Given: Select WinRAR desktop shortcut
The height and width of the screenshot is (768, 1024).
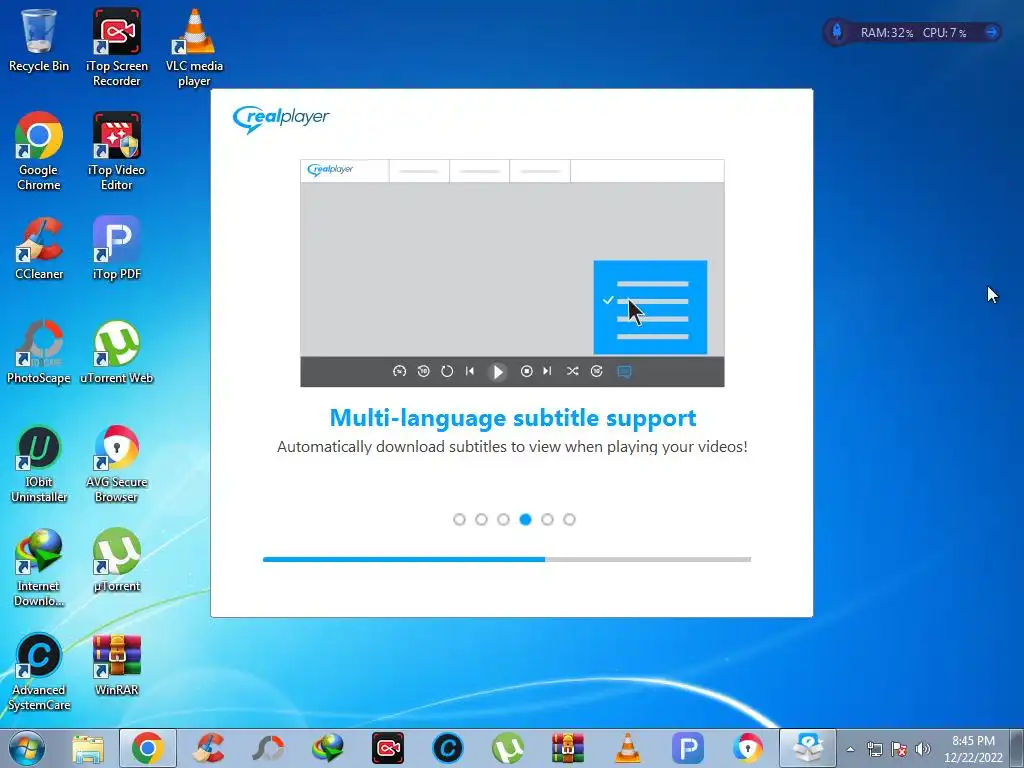Looking at the screenshot, I should pos(116,665).
